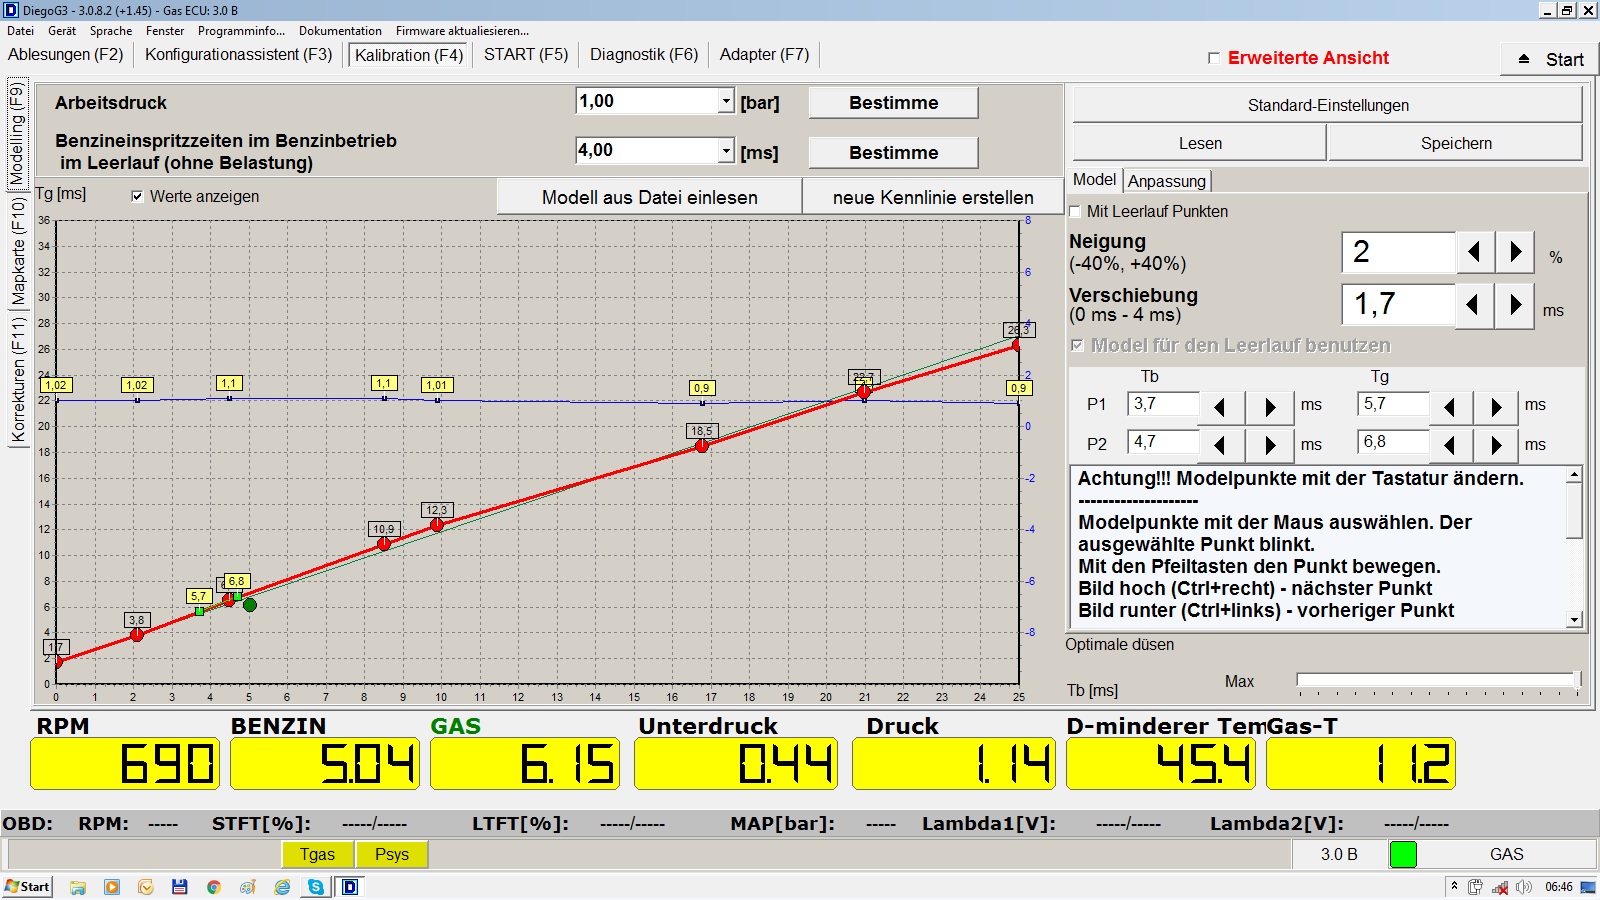Launch Windows Media Player from taskbar

pyautogui.click(x=112, y=887)
